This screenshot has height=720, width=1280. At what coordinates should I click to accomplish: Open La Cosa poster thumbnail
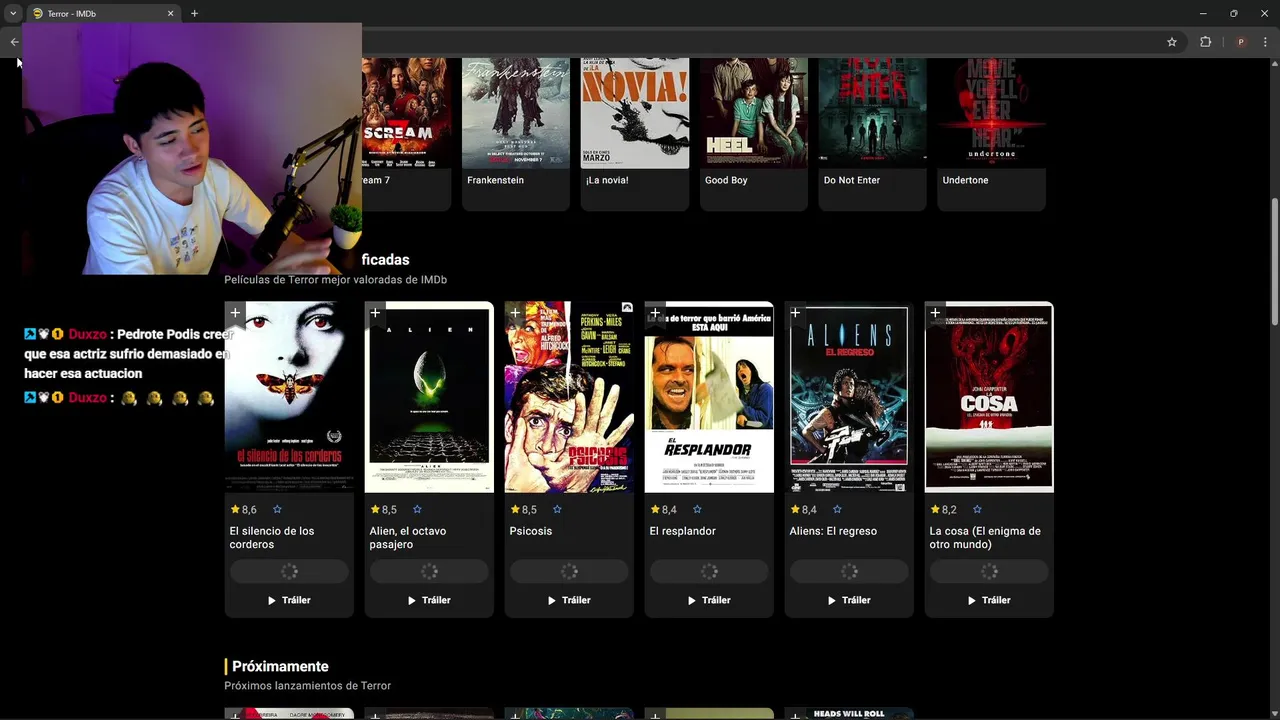tap(989, 397)
